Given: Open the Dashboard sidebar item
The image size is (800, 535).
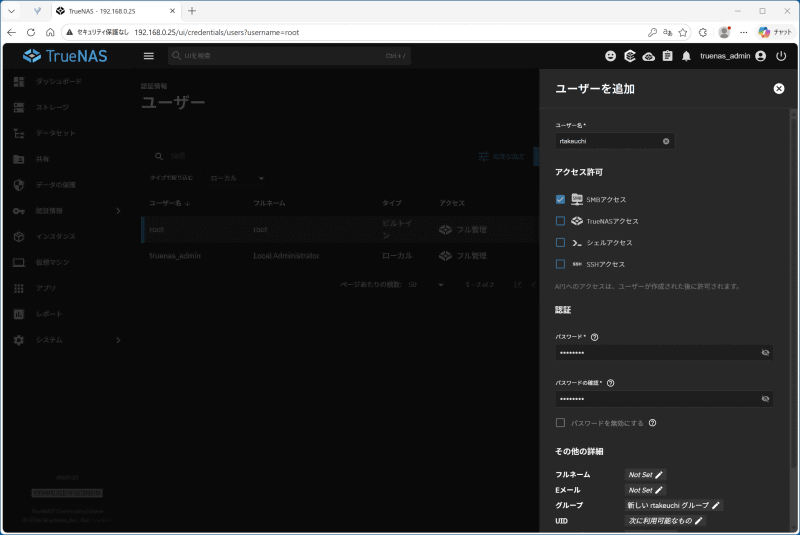Looking at the screenshot, I should 58,82.
